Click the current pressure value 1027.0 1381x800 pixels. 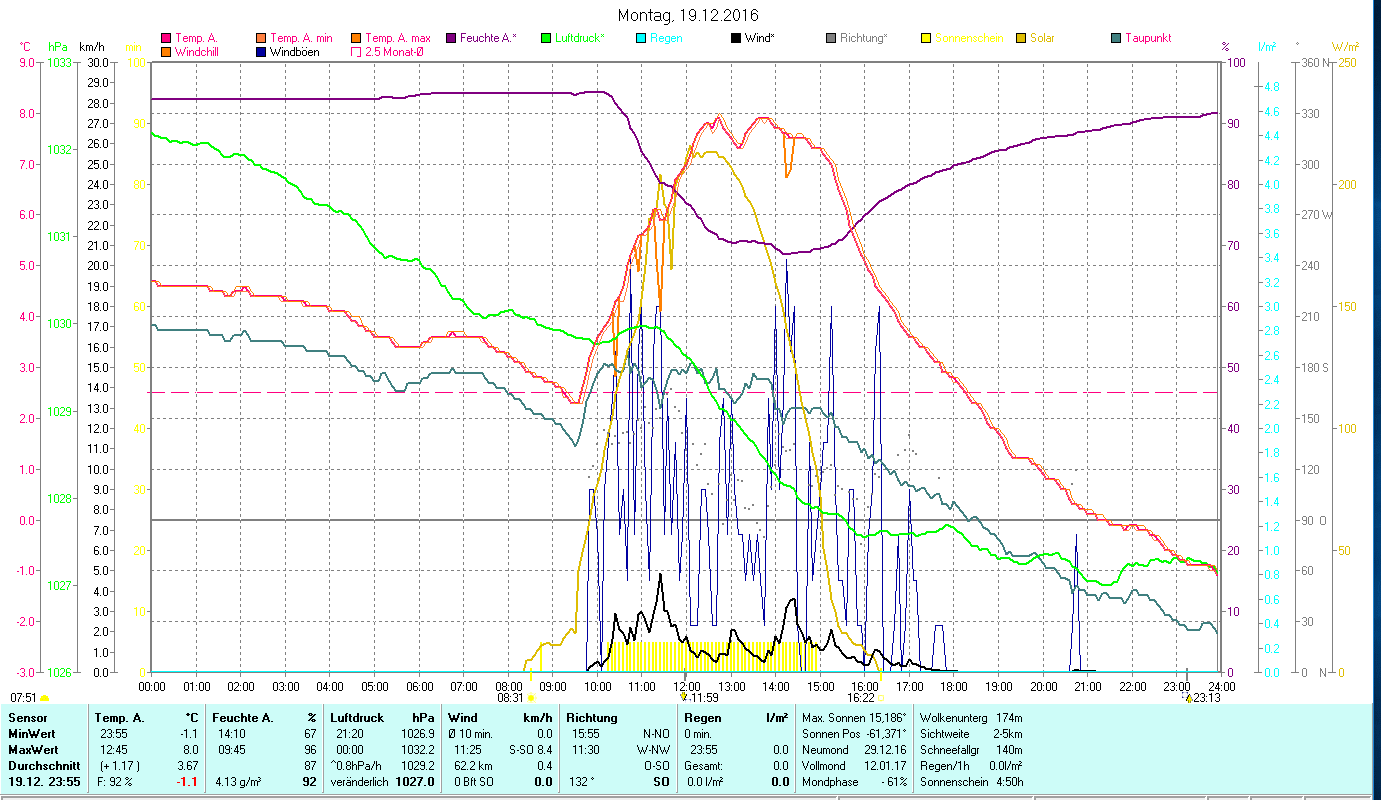click(x=414, y=781)
